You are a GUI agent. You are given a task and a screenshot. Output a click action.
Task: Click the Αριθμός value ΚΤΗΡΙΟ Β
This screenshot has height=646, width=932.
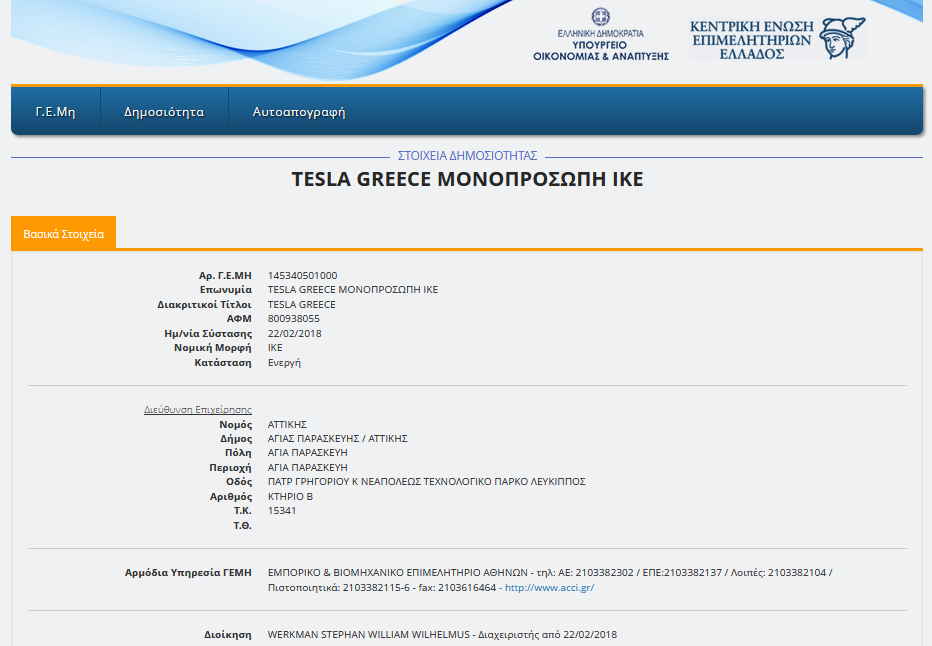(290, 496)
